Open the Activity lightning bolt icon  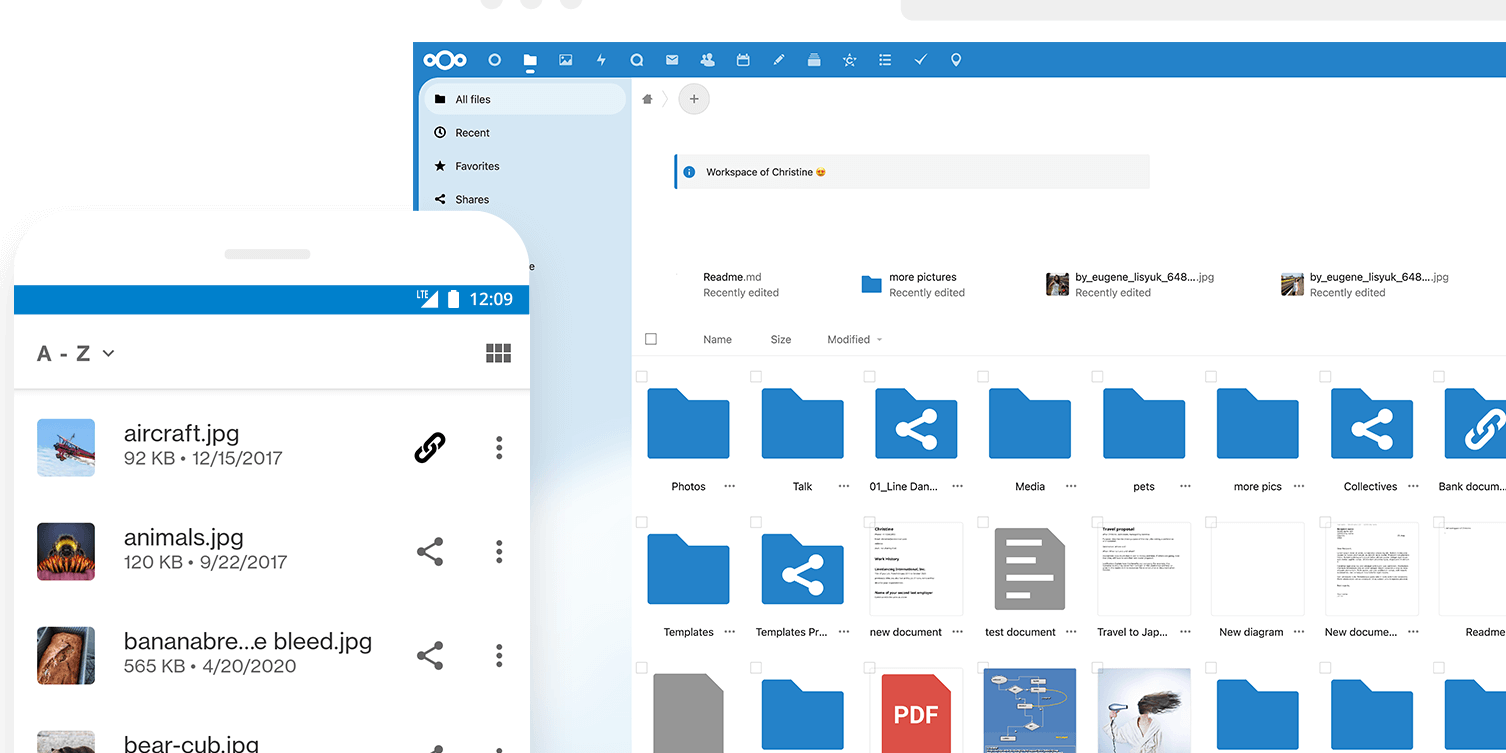click(x=601, y=59)
